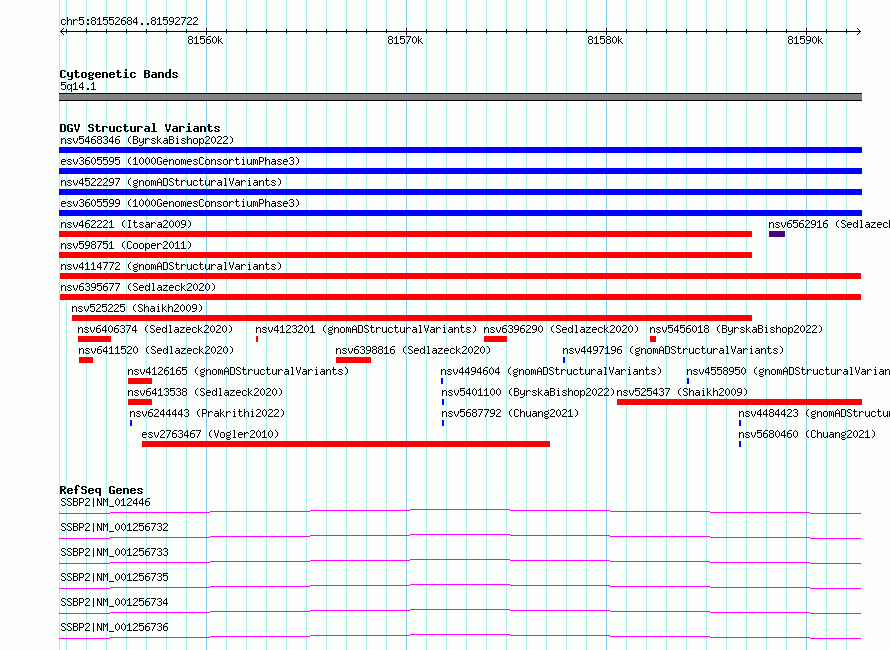Open the nsv4484423 gnomAD variant label

click(x=814, y=413)
